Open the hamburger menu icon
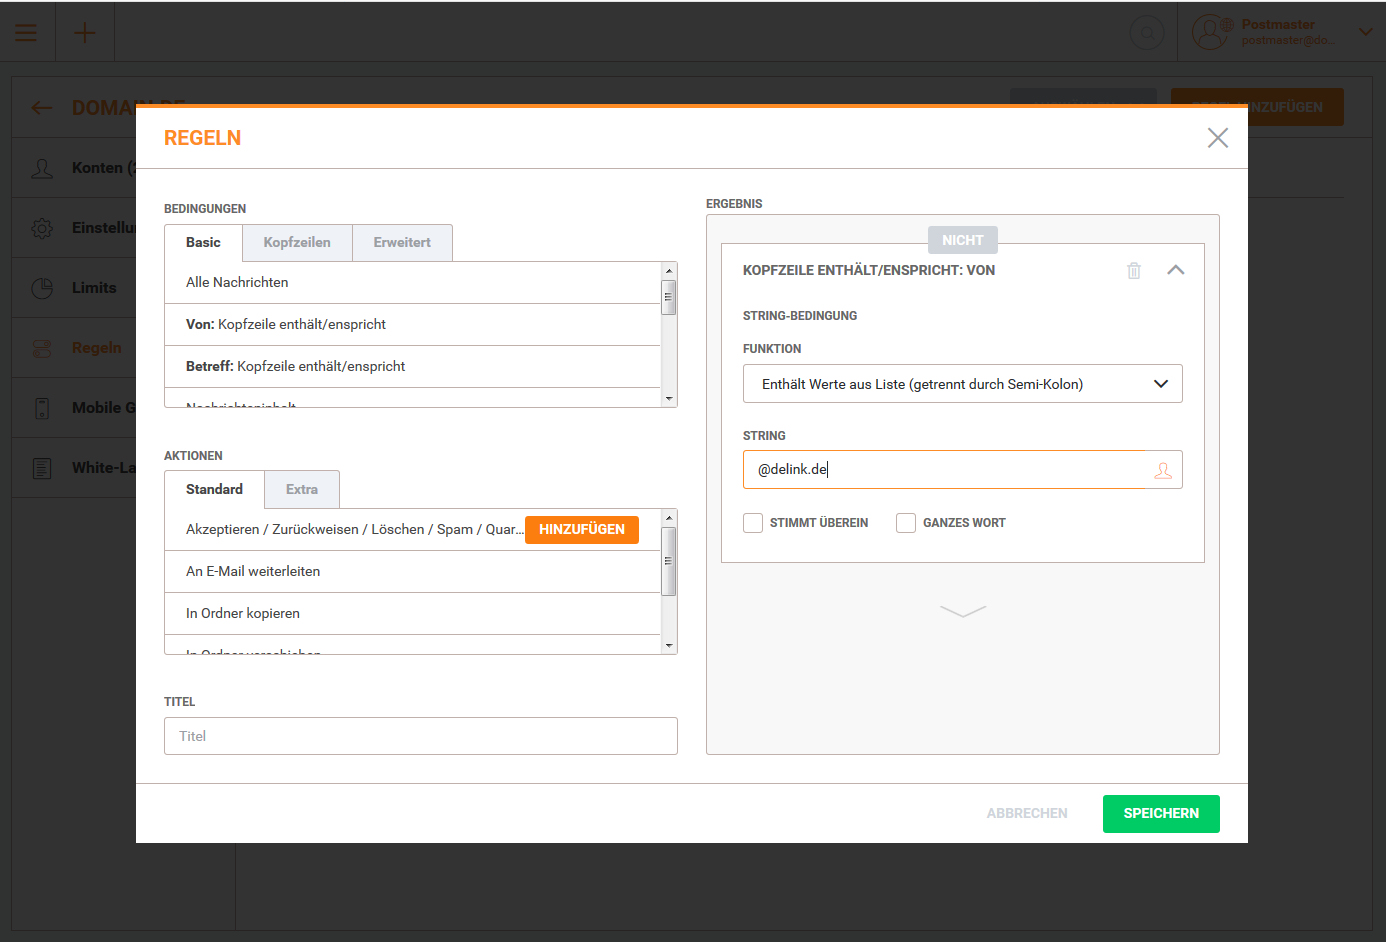The width and height of the screenshot is (1386, 942). [x=26, y=33]
